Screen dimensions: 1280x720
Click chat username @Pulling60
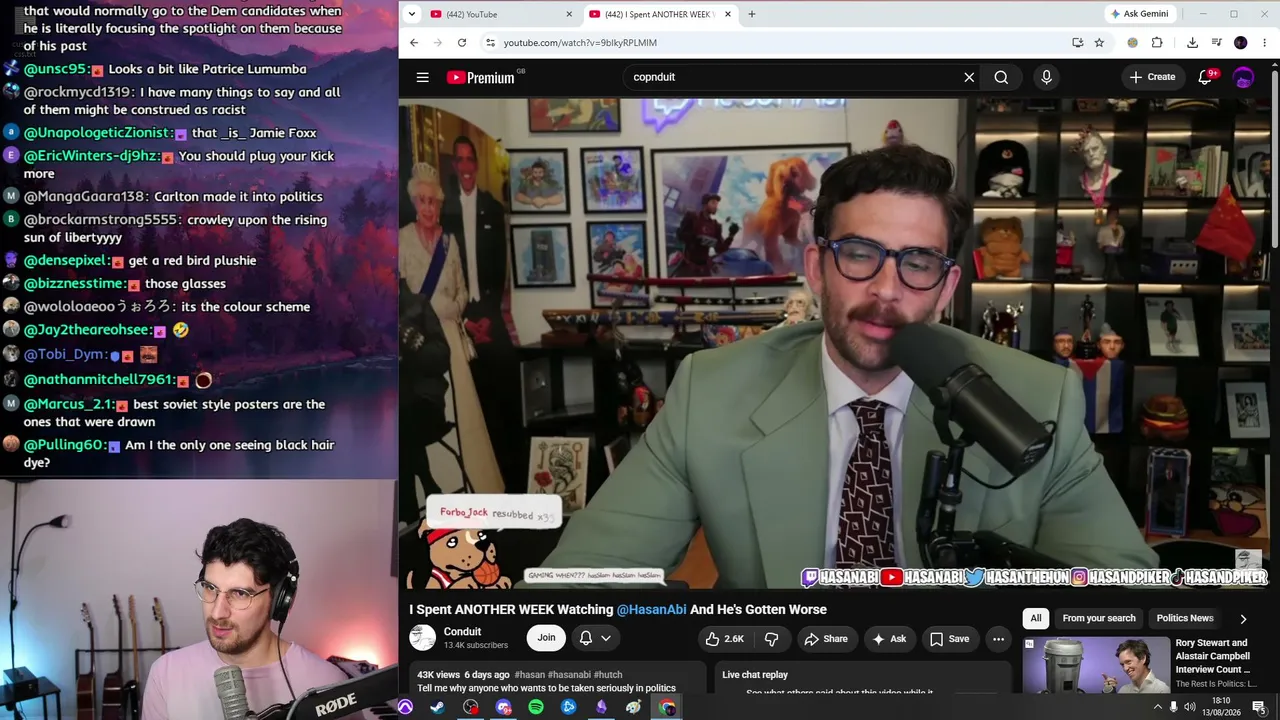(x=65, y=445)
